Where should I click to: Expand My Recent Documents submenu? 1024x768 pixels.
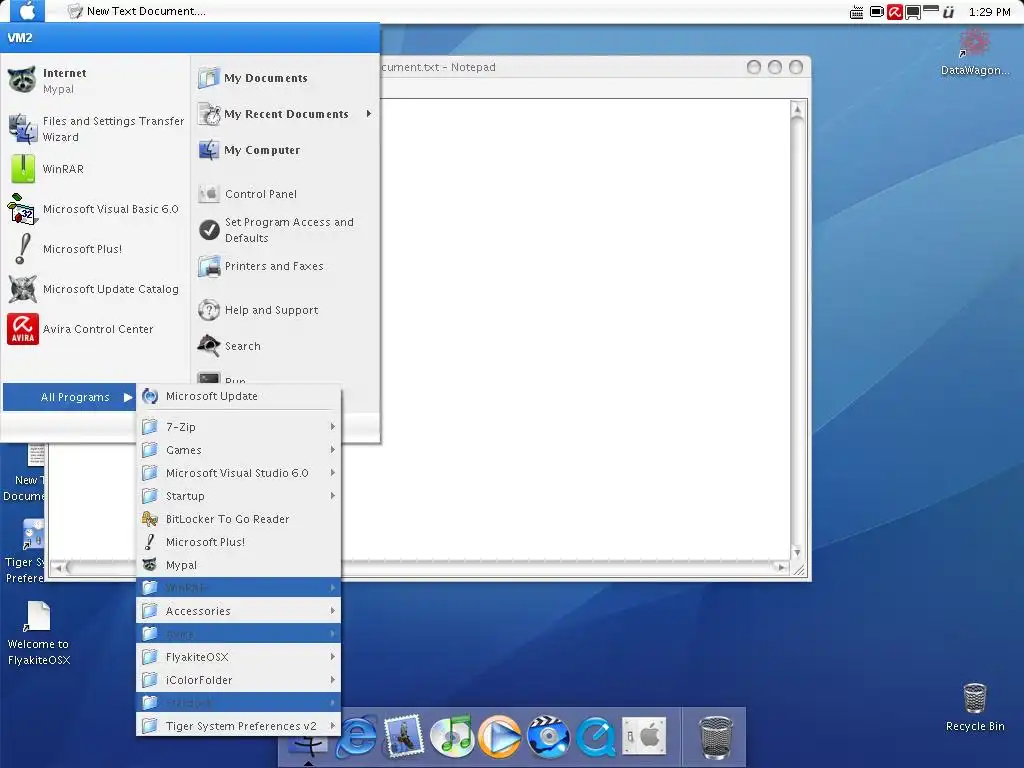tap(285, 114)
